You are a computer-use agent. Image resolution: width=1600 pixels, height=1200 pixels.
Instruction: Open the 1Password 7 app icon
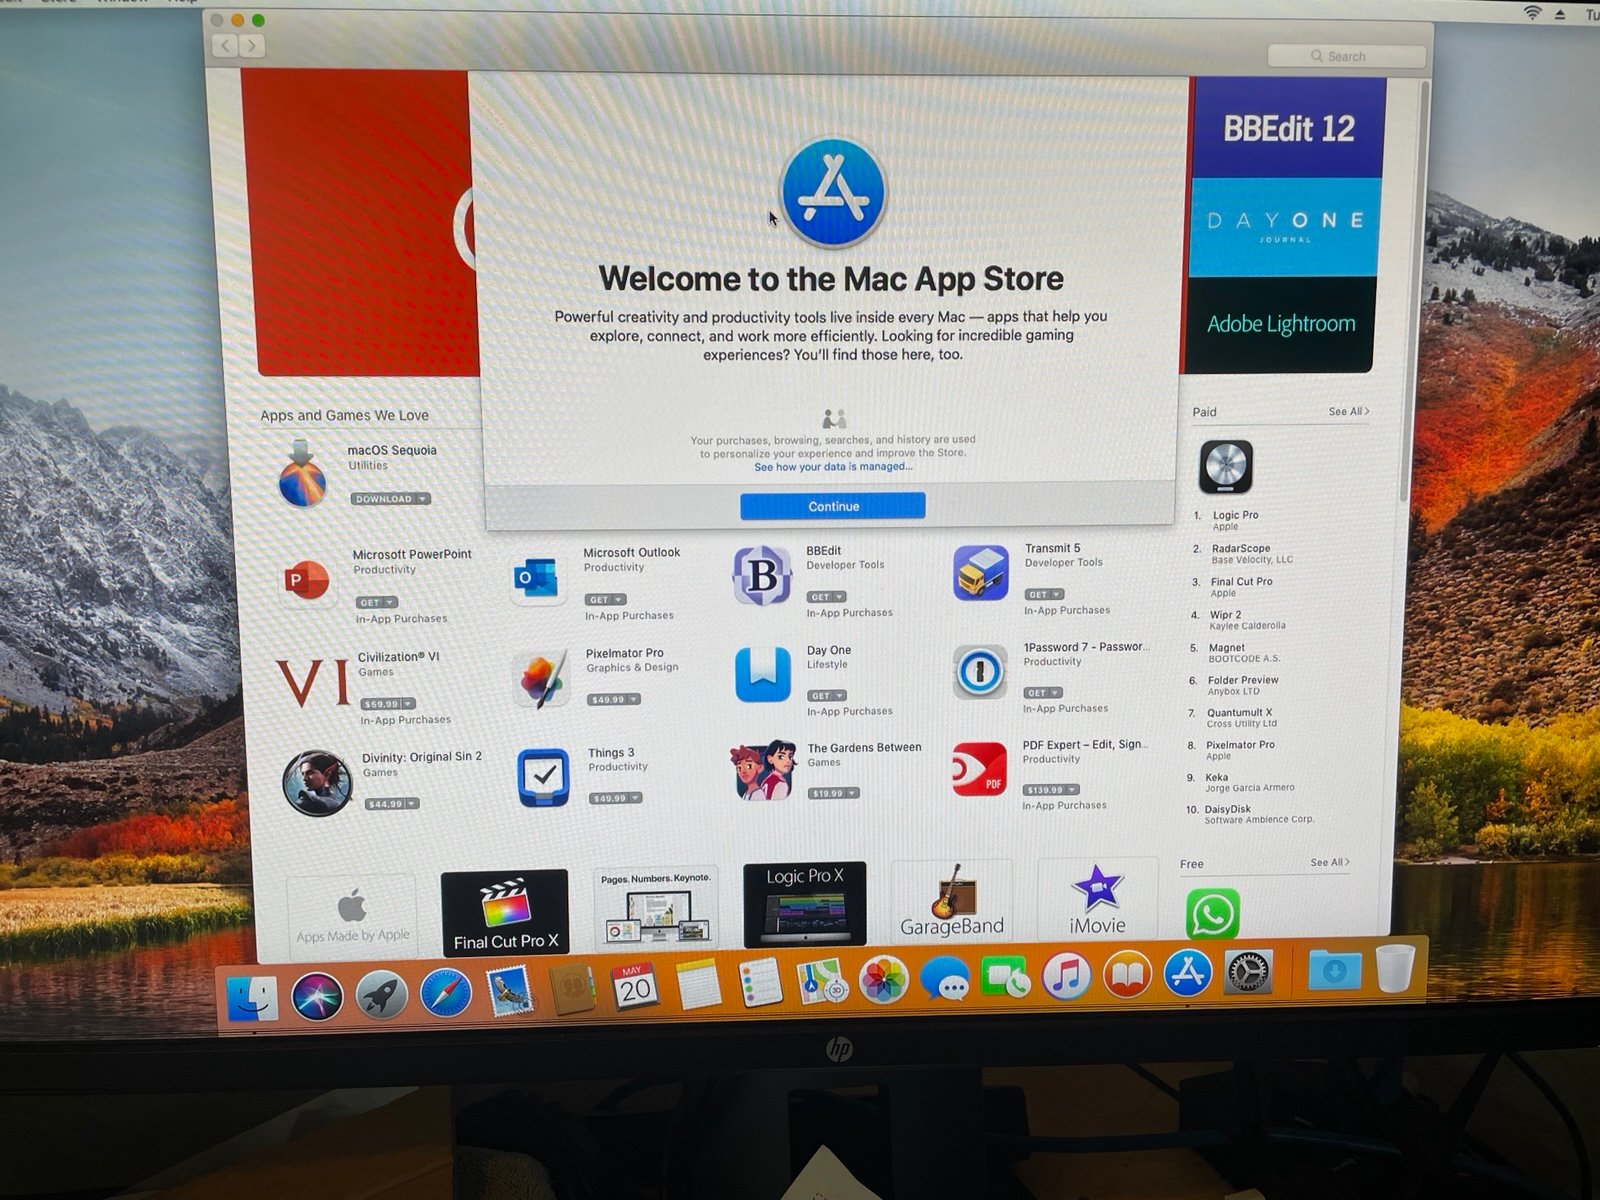980,671
